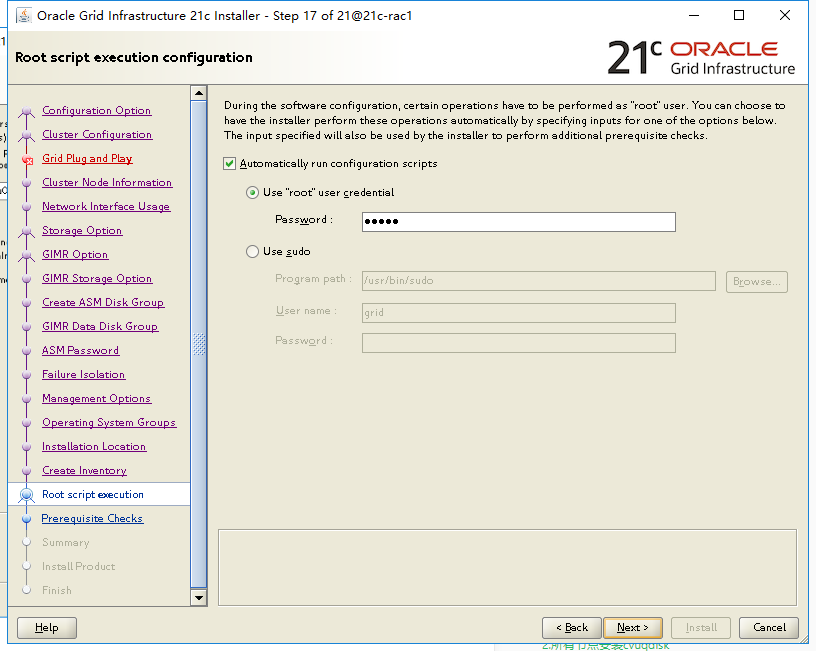Viewport: 816px width, 651px height.
Task: Jump to Cluster Node Information step
Action: [107, 182]
